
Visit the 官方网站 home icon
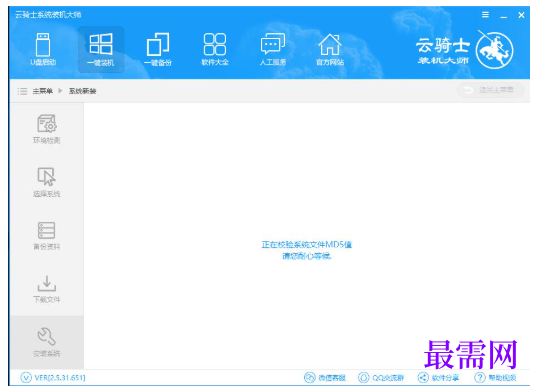click(x=330, y=49)
